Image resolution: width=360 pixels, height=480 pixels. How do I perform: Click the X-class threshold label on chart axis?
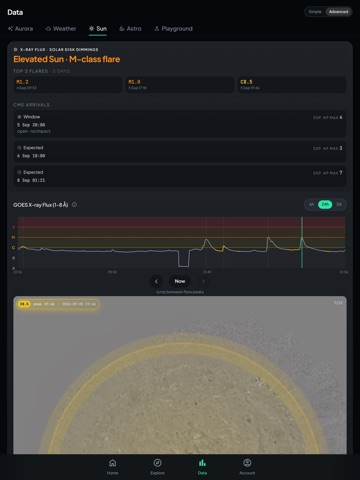tap(14, 227)
